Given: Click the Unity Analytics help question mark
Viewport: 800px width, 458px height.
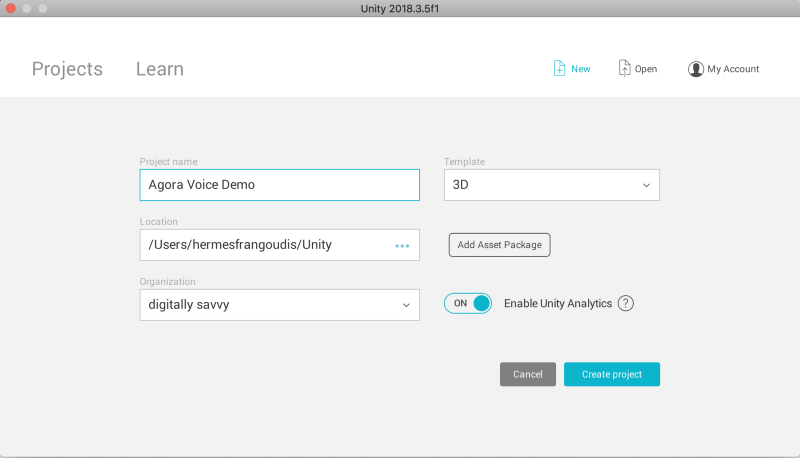Looking at the screenshot, I should pyautogui.click(x=626, y=303).
